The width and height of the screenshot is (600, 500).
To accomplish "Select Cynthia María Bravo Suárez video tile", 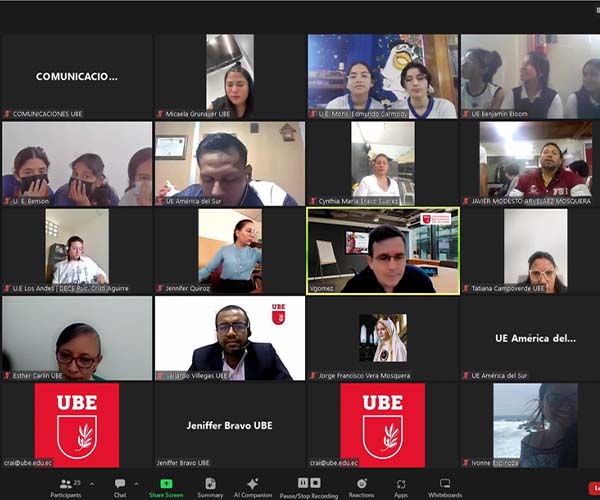I will [383, 164].
